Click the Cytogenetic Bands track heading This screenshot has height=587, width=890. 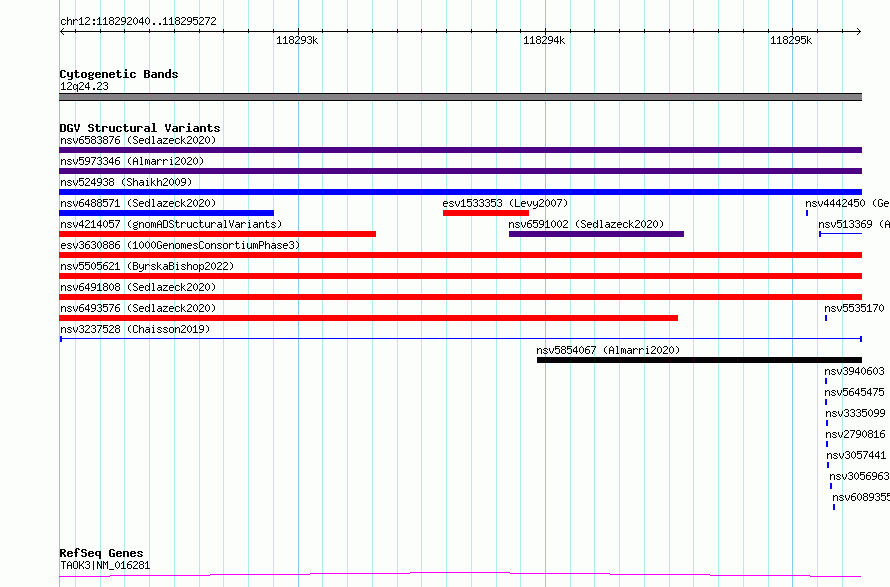pos(119,74)
